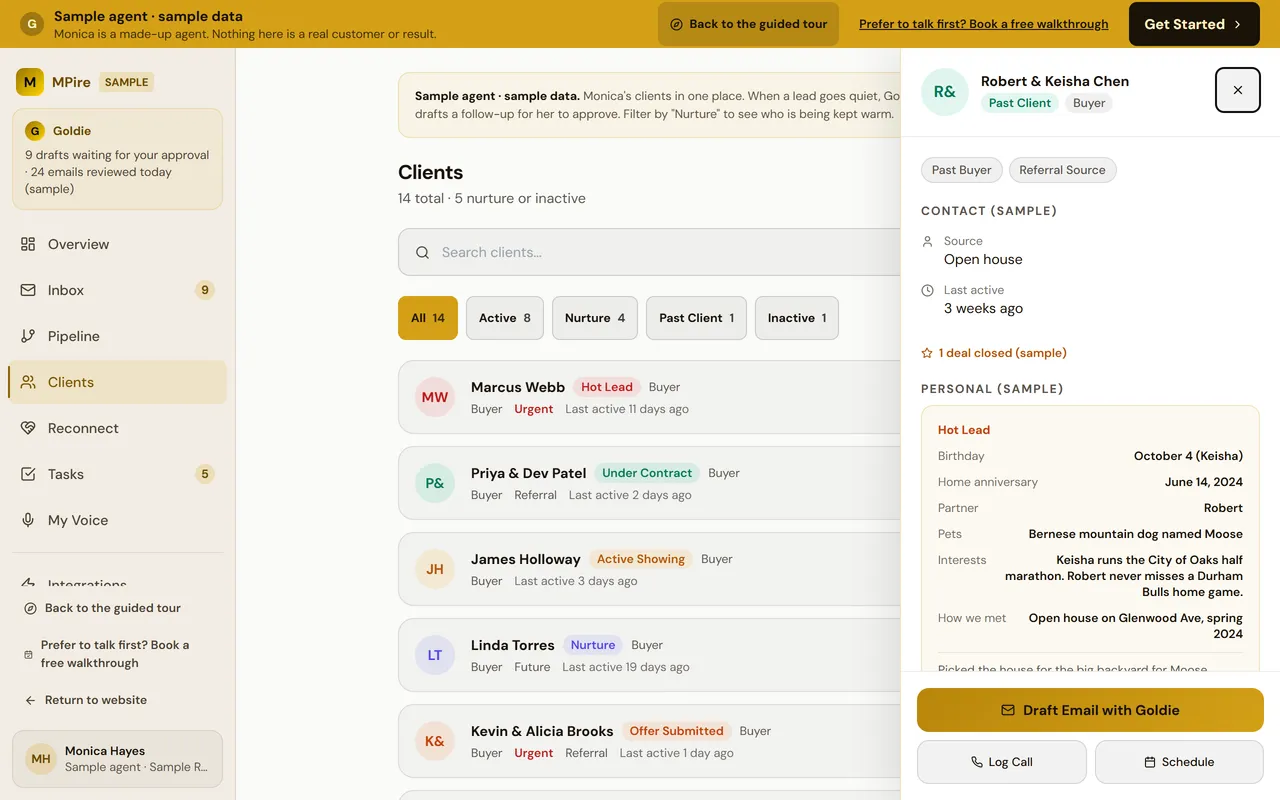Viewport: 1280px width, 800px height.
Task: Close the Robert & Keisha Chen panel
Action: pyautogui.click(x=1238, y=90)
